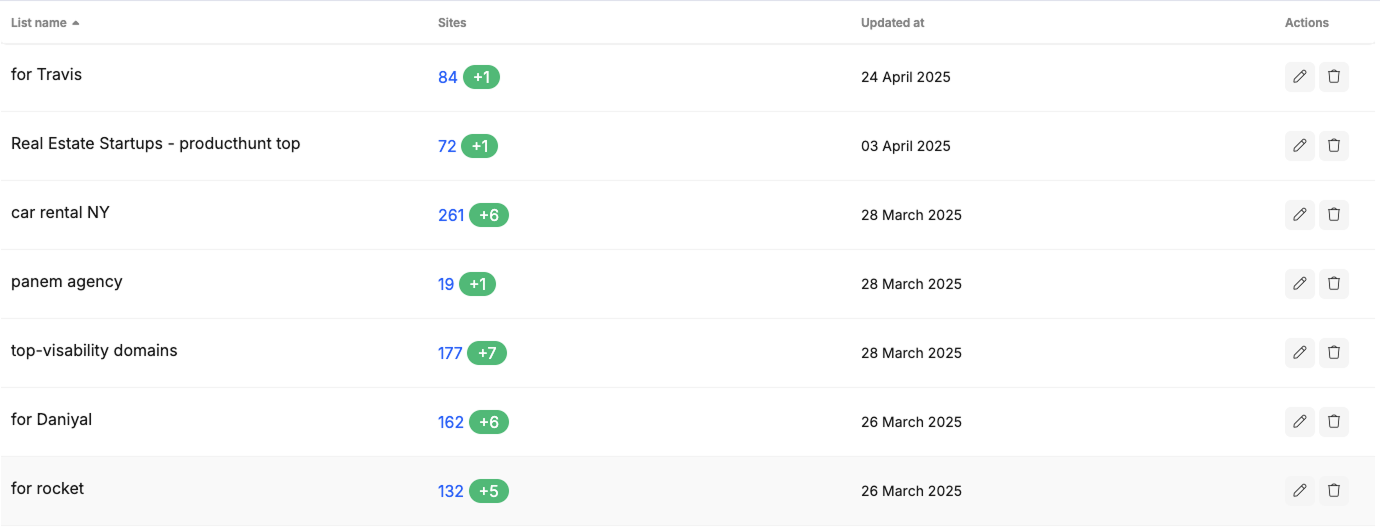
Task: Edit the Real Estate Startups list
Action: click(1299, 146)
